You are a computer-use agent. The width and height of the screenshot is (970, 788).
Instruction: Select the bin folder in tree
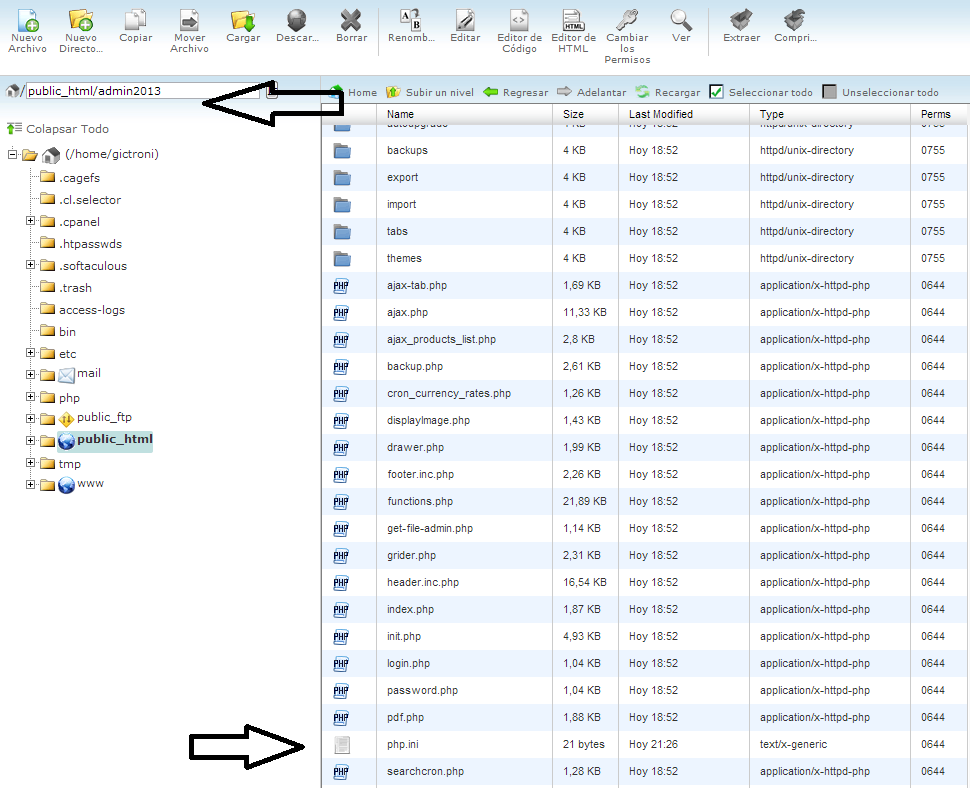[x=67, y=332]
